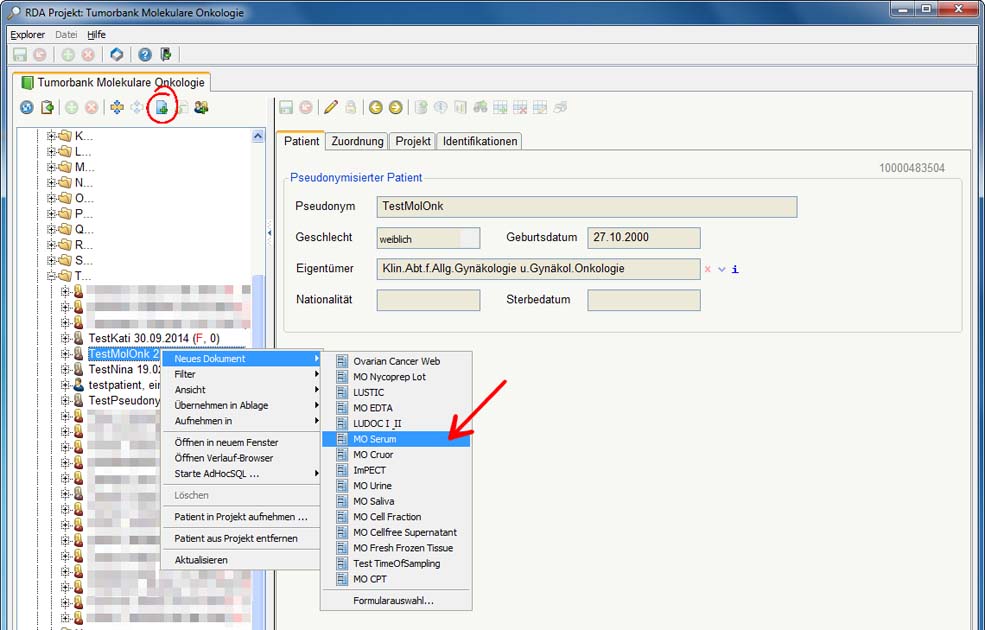Click the pencil edit icon in patient toolbar
This screenshot has height=630, width=985.
point(331,107)
